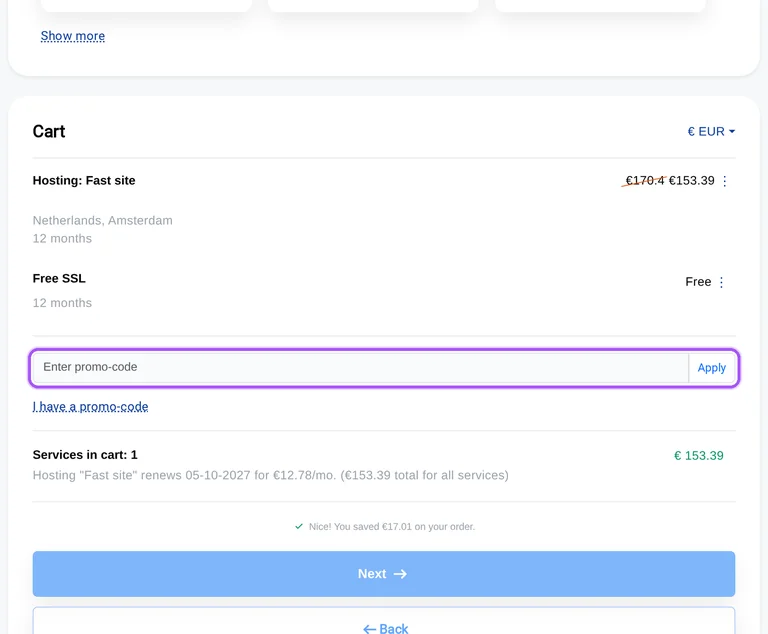Click the Free SSL item label
The height and width of the screenshot is (634, 768).
tap(59, 278)
